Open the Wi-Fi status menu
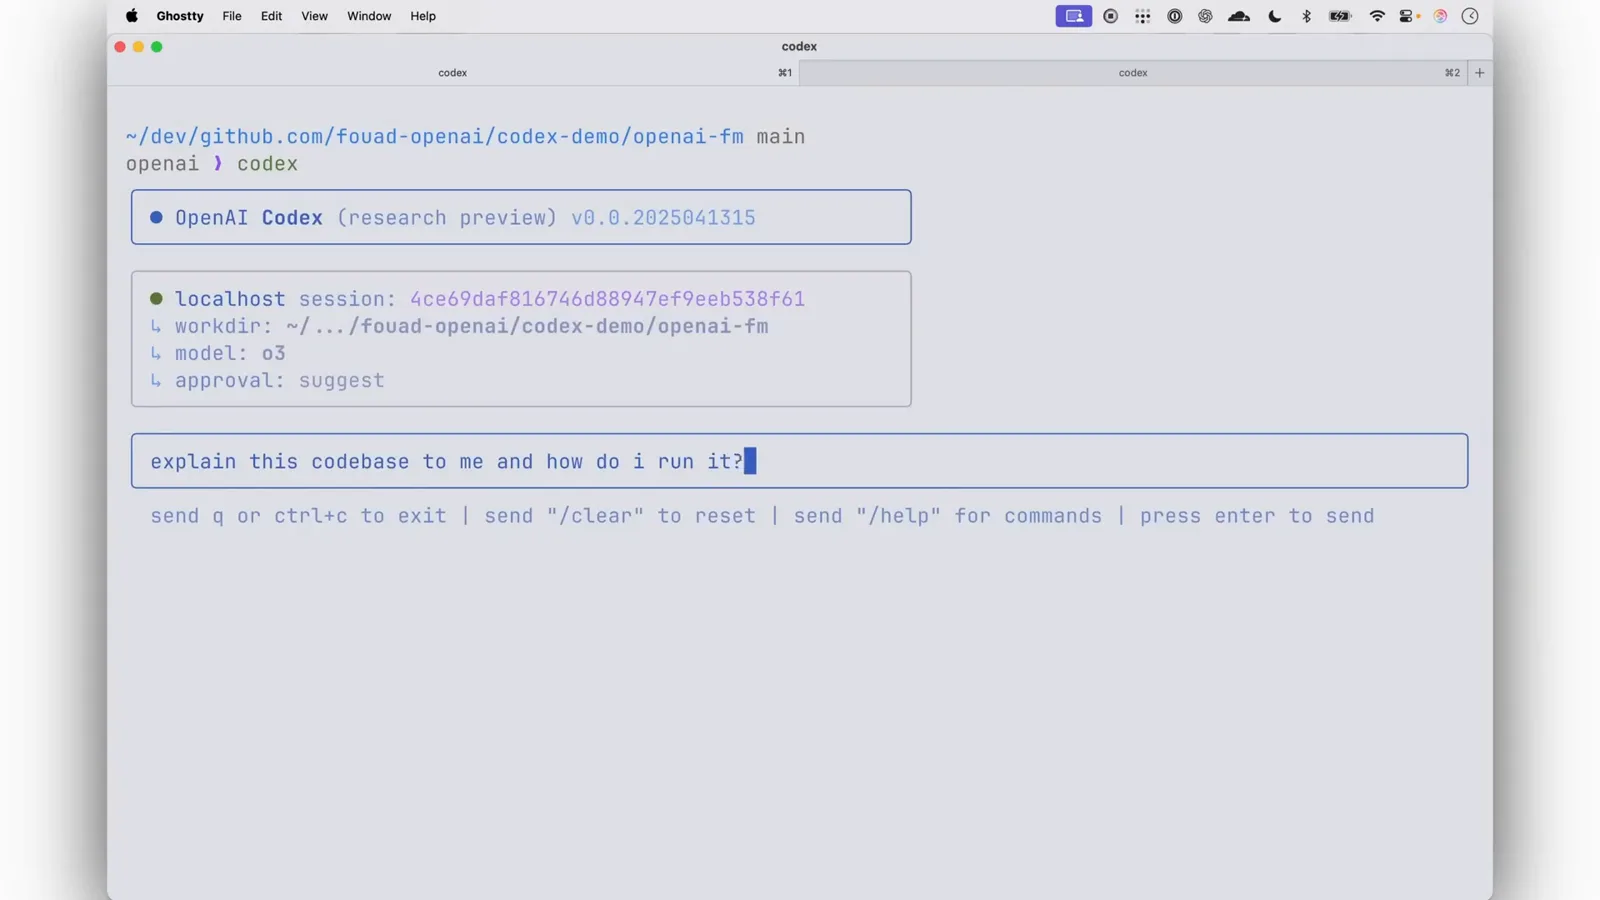Image resolution: width=1600 pixels, height=900 pixels. (x=1377, y=16)
